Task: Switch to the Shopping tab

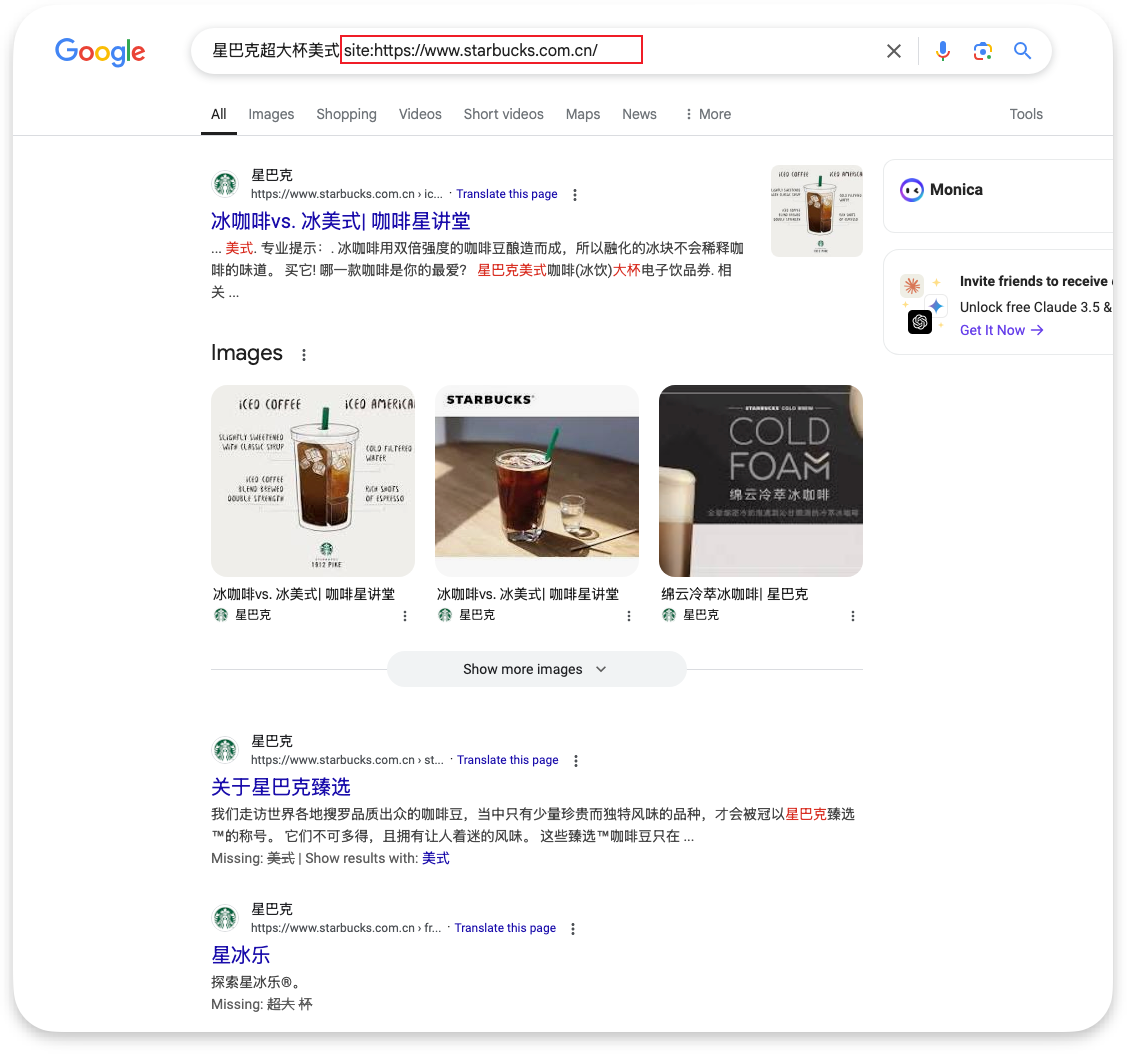Action: pyautogui.click(x=346, y=114)
